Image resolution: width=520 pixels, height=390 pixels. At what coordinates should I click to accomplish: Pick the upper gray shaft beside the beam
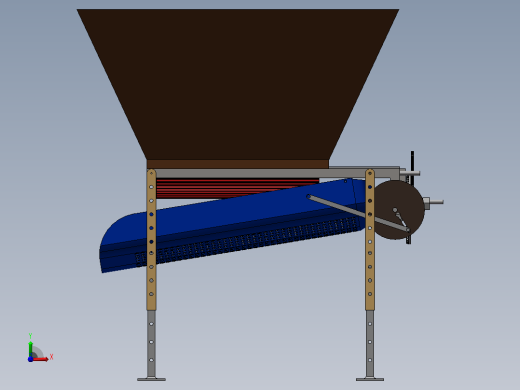[410, 174]
